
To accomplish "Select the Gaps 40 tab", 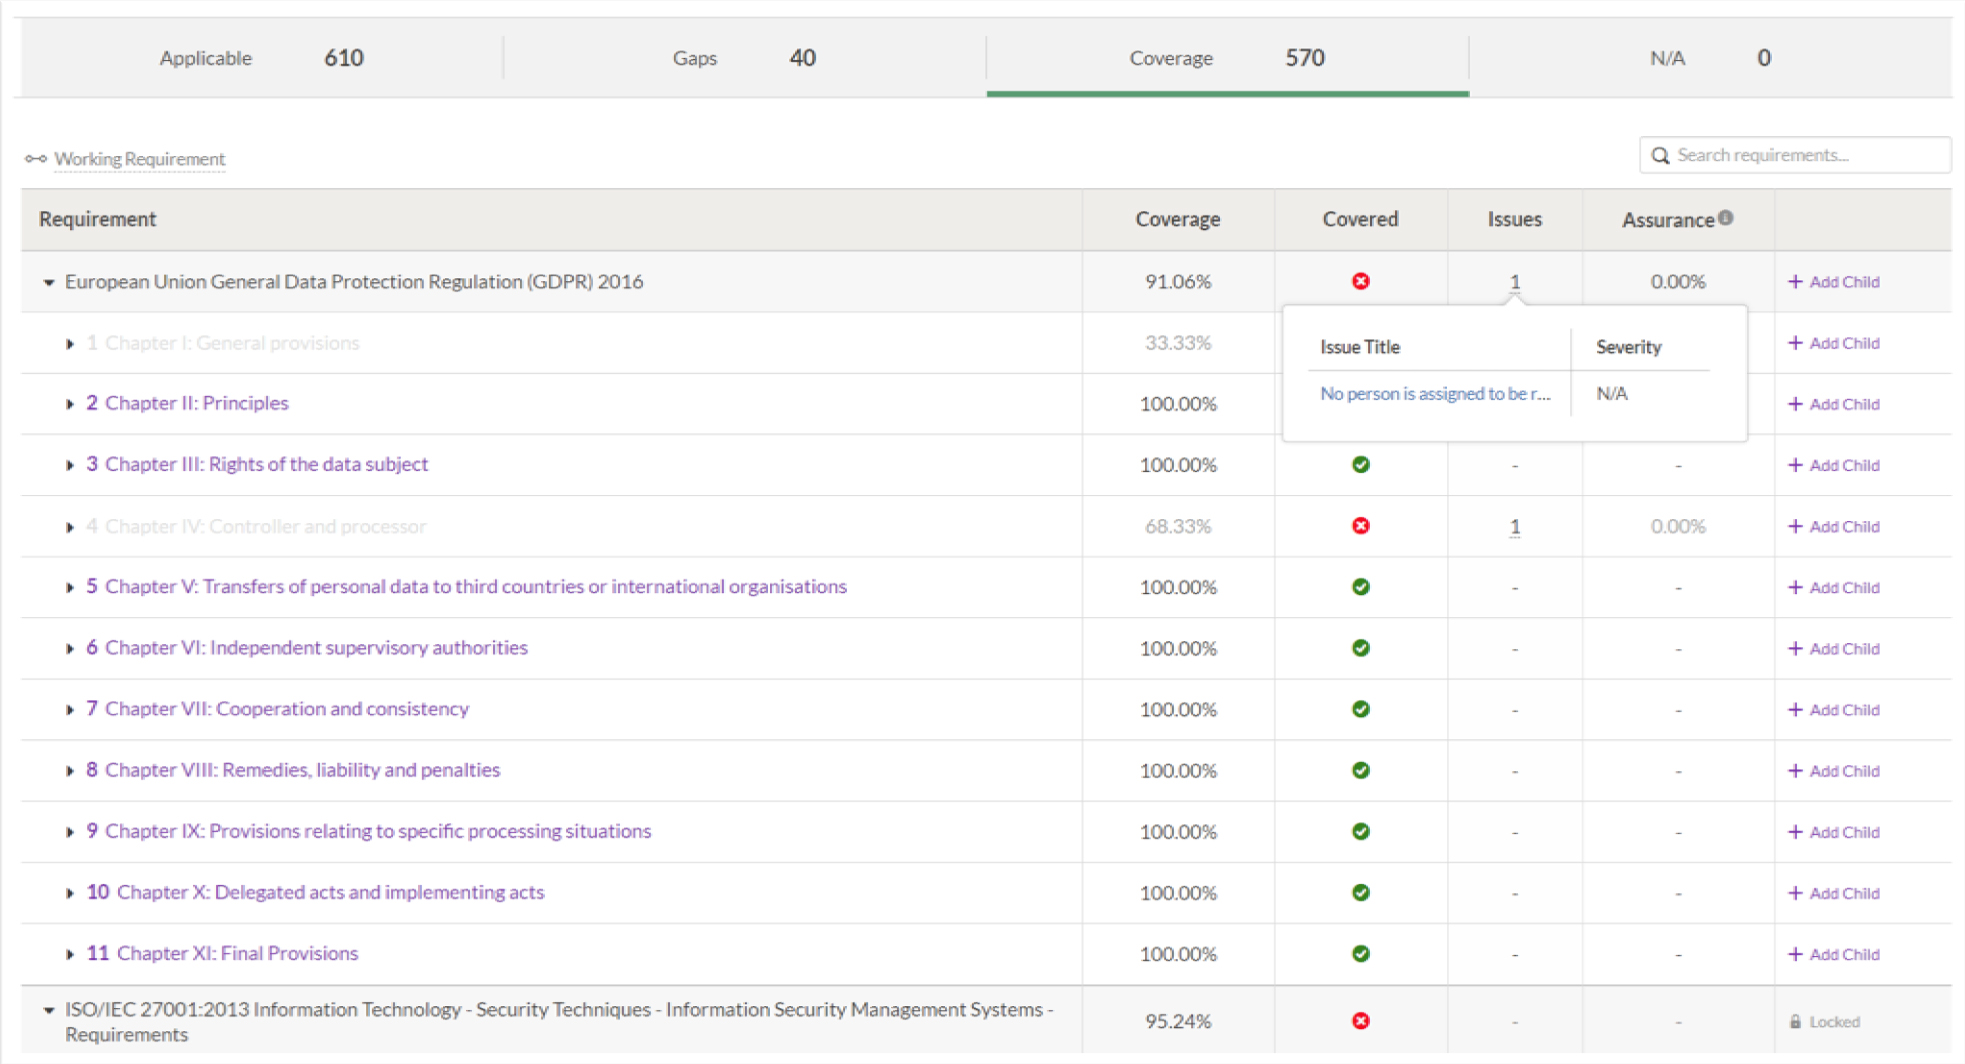I will click(x=744, y=58).
